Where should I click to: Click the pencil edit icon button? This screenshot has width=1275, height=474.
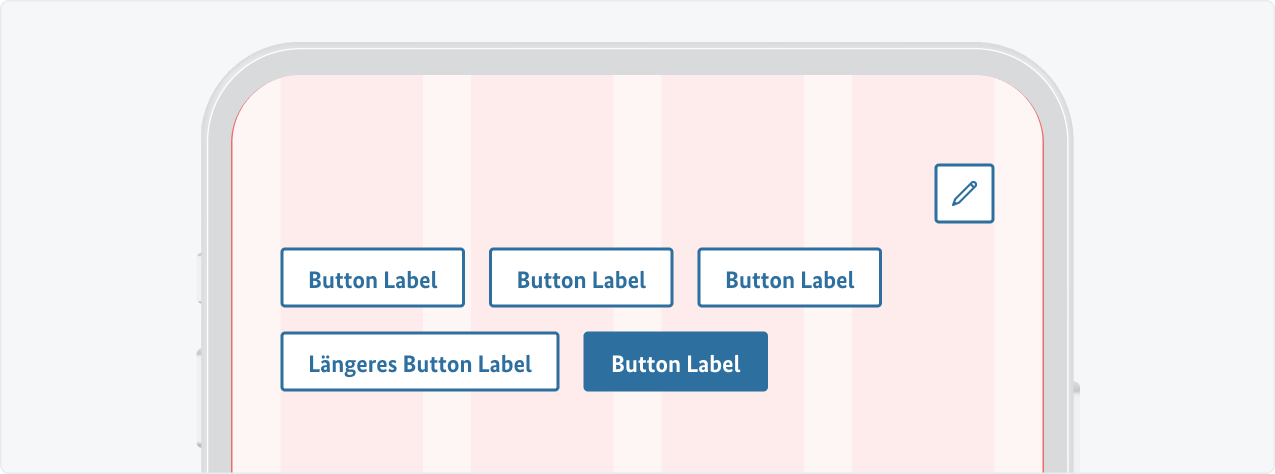pyautogui.click(x=964, y=193)
